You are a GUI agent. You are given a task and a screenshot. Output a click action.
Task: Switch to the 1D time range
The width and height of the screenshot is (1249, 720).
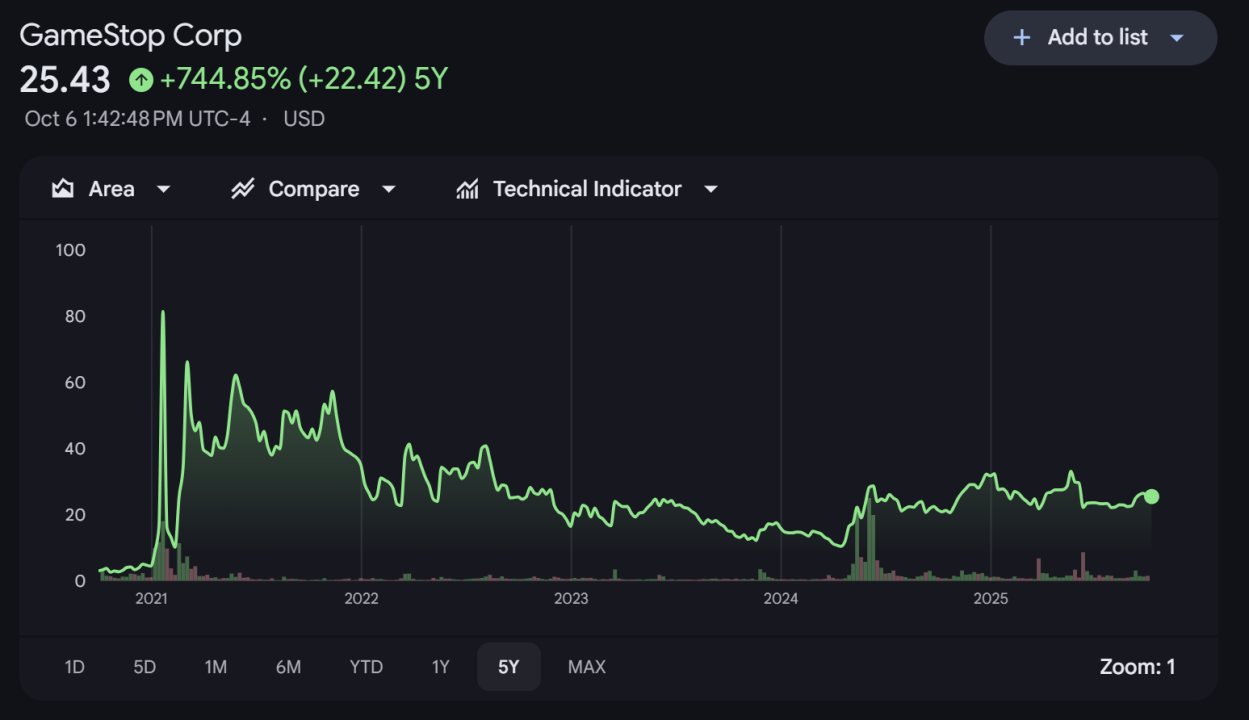74,667
